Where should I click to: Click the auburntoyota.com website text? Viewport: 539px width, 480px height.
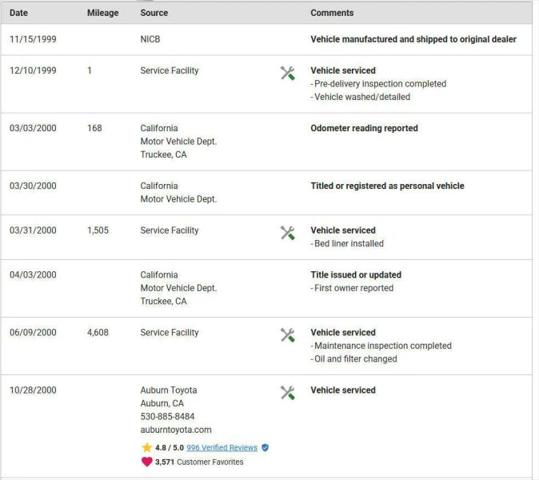pyautogui.click(x=176, y=430)
